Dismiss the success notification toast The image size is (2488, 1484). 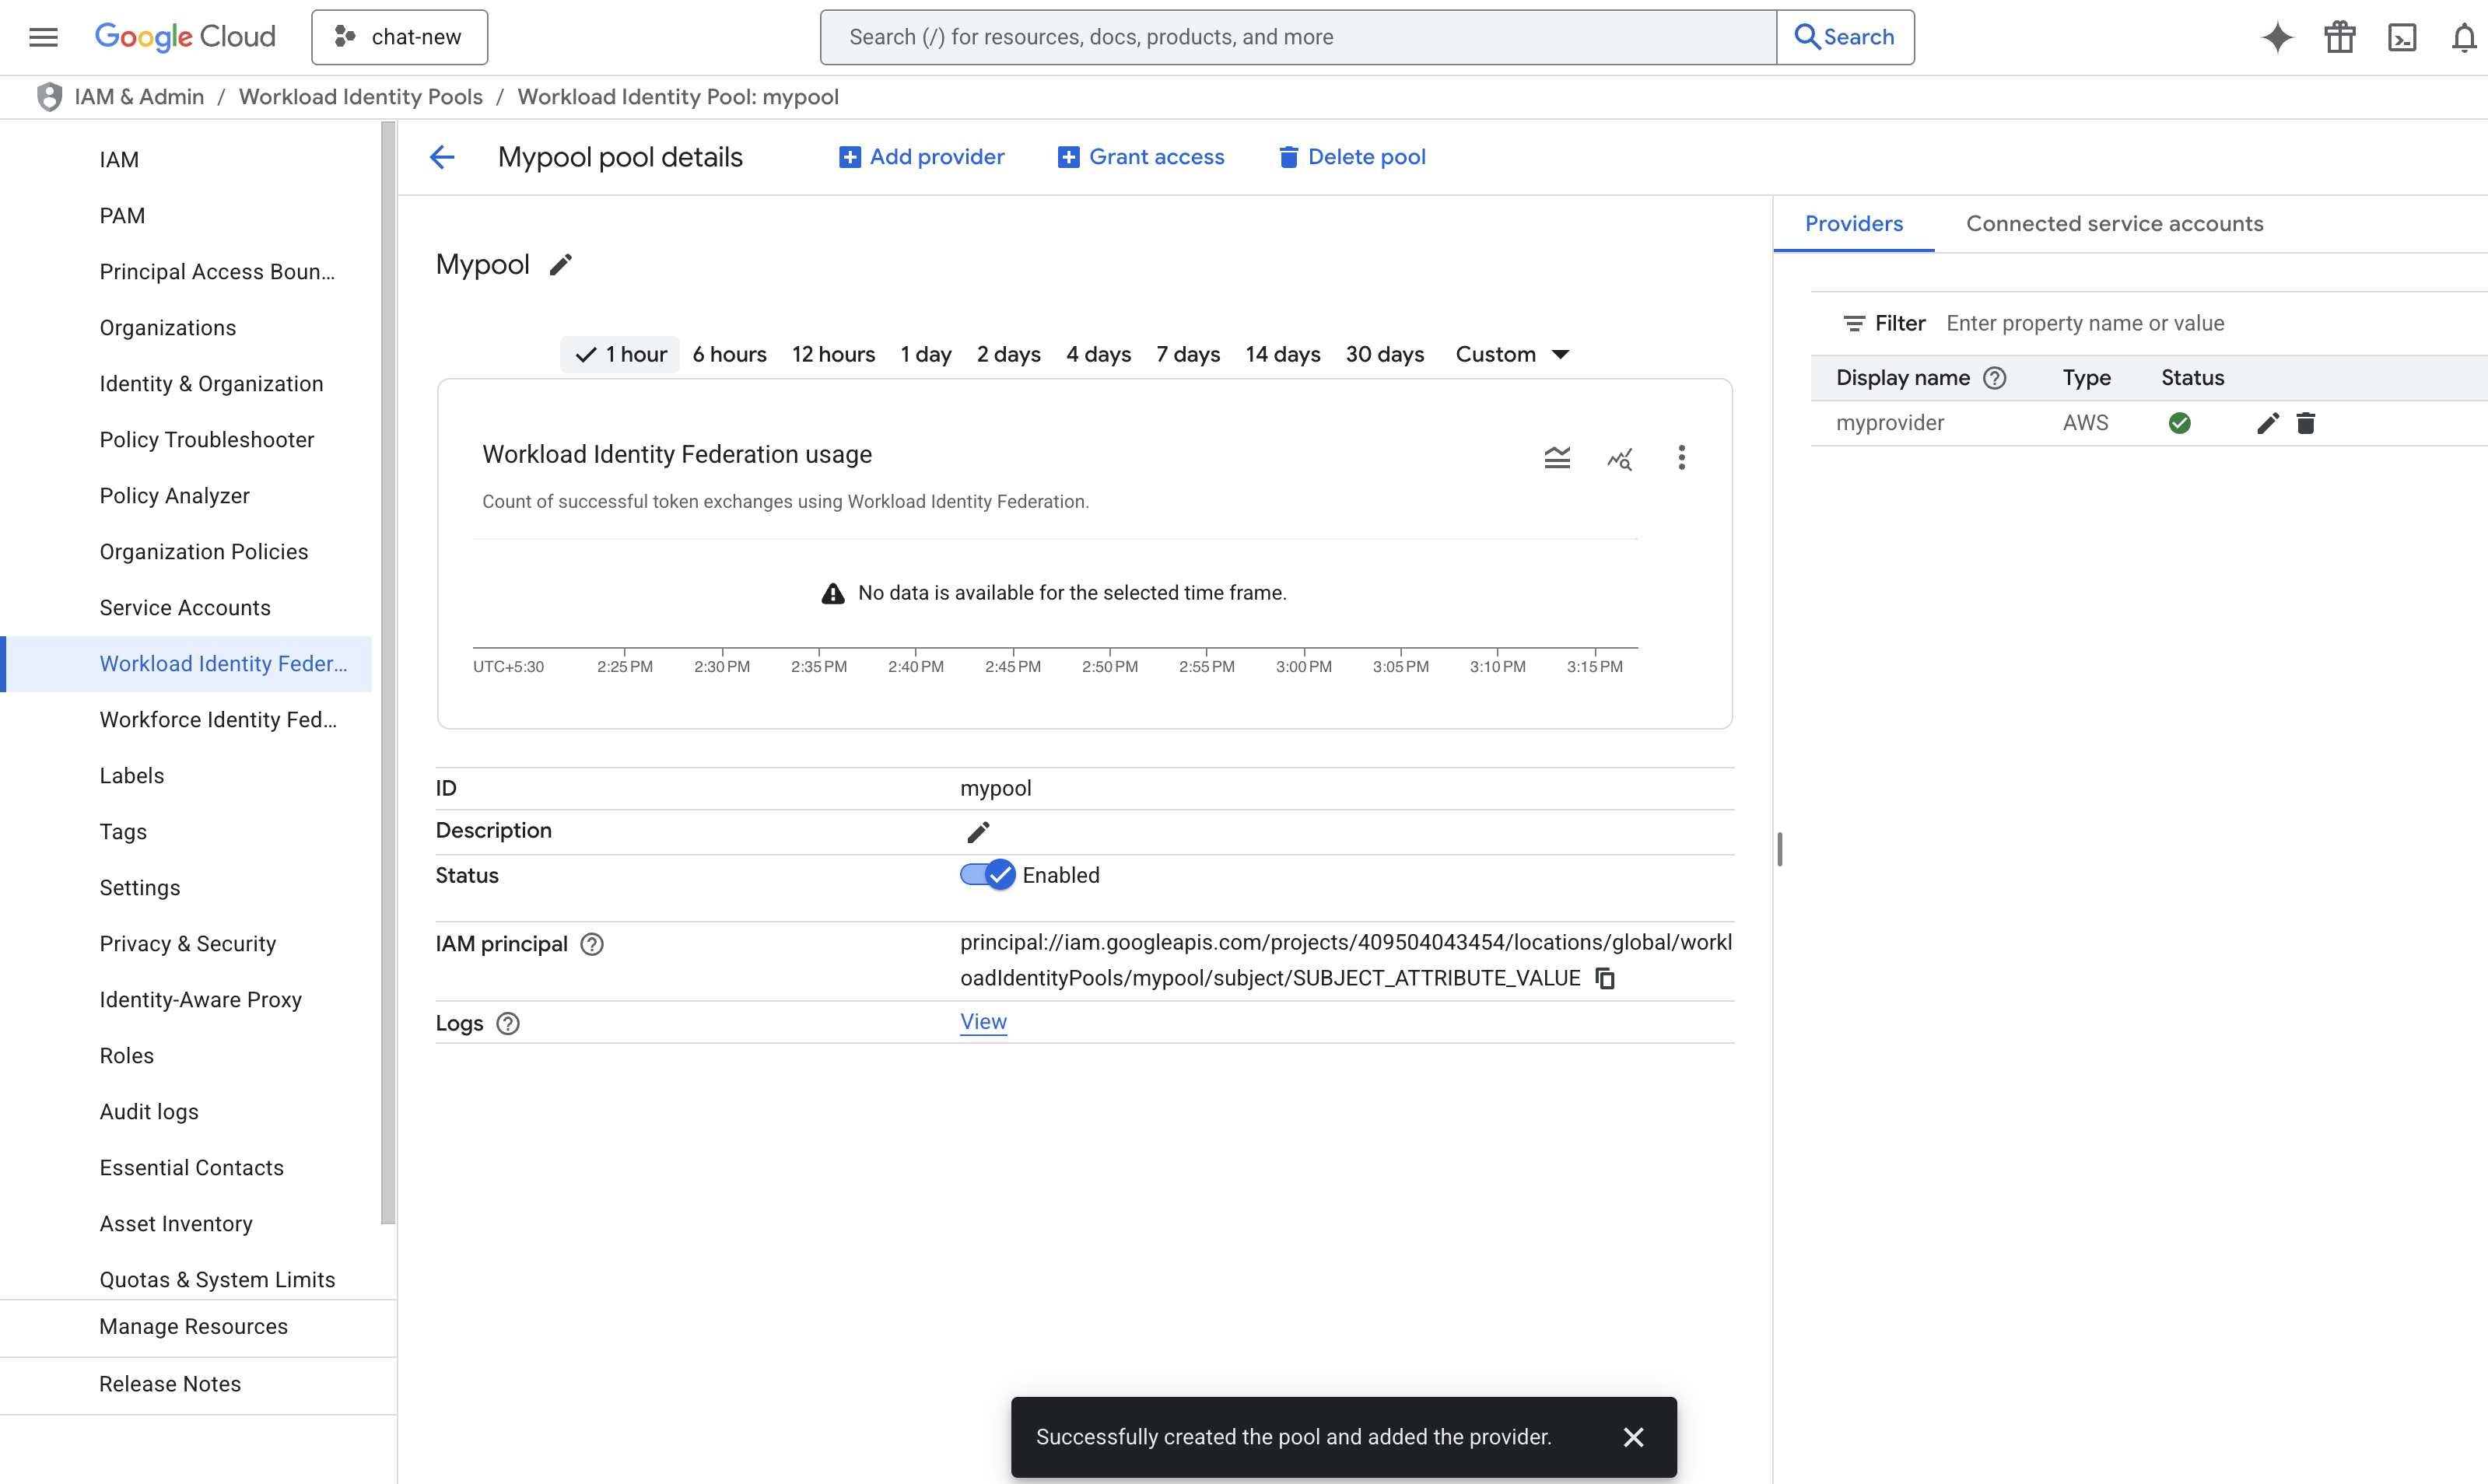[x=1634, y=1437]
